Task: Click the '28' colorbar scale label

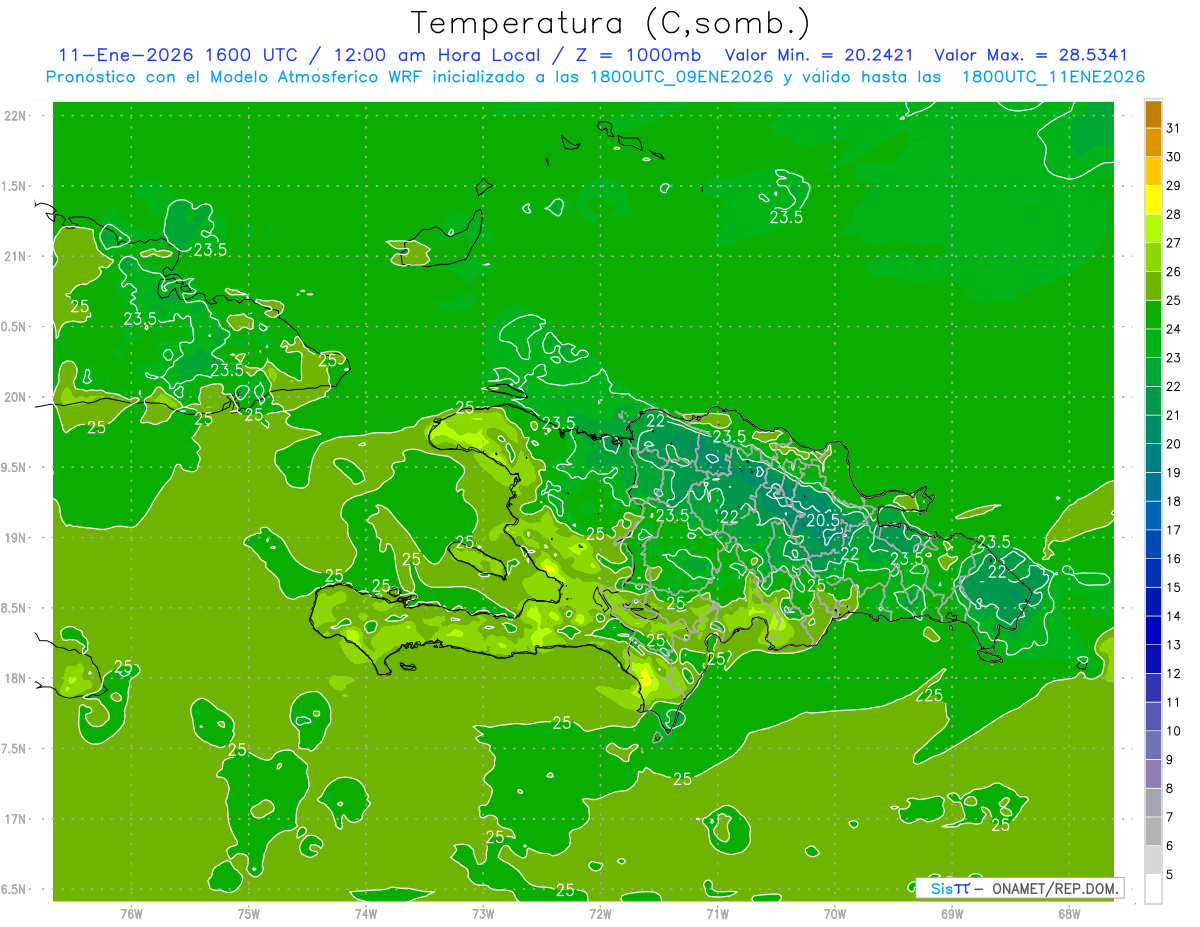Action: (x=1174, y=214)
